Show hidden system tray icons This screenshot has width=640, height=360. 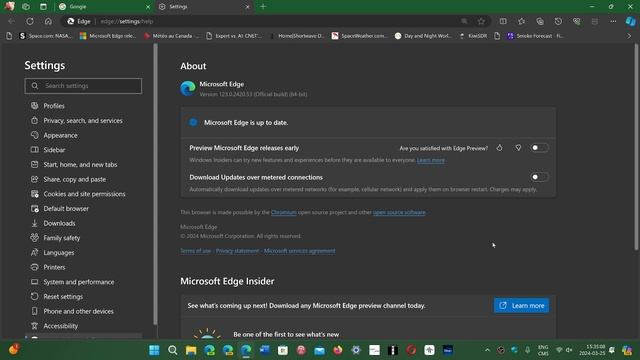pyautogui.click(x=487, y=350)
